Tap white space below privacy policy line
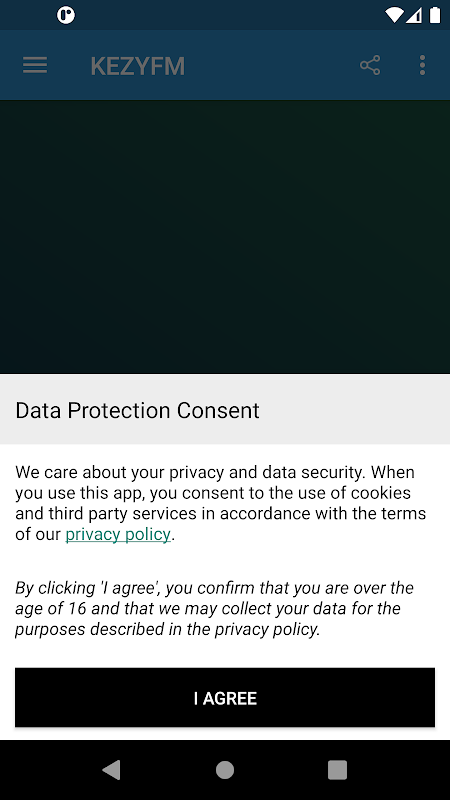This screenshot has width=450, height=800. tap(225, 561)
